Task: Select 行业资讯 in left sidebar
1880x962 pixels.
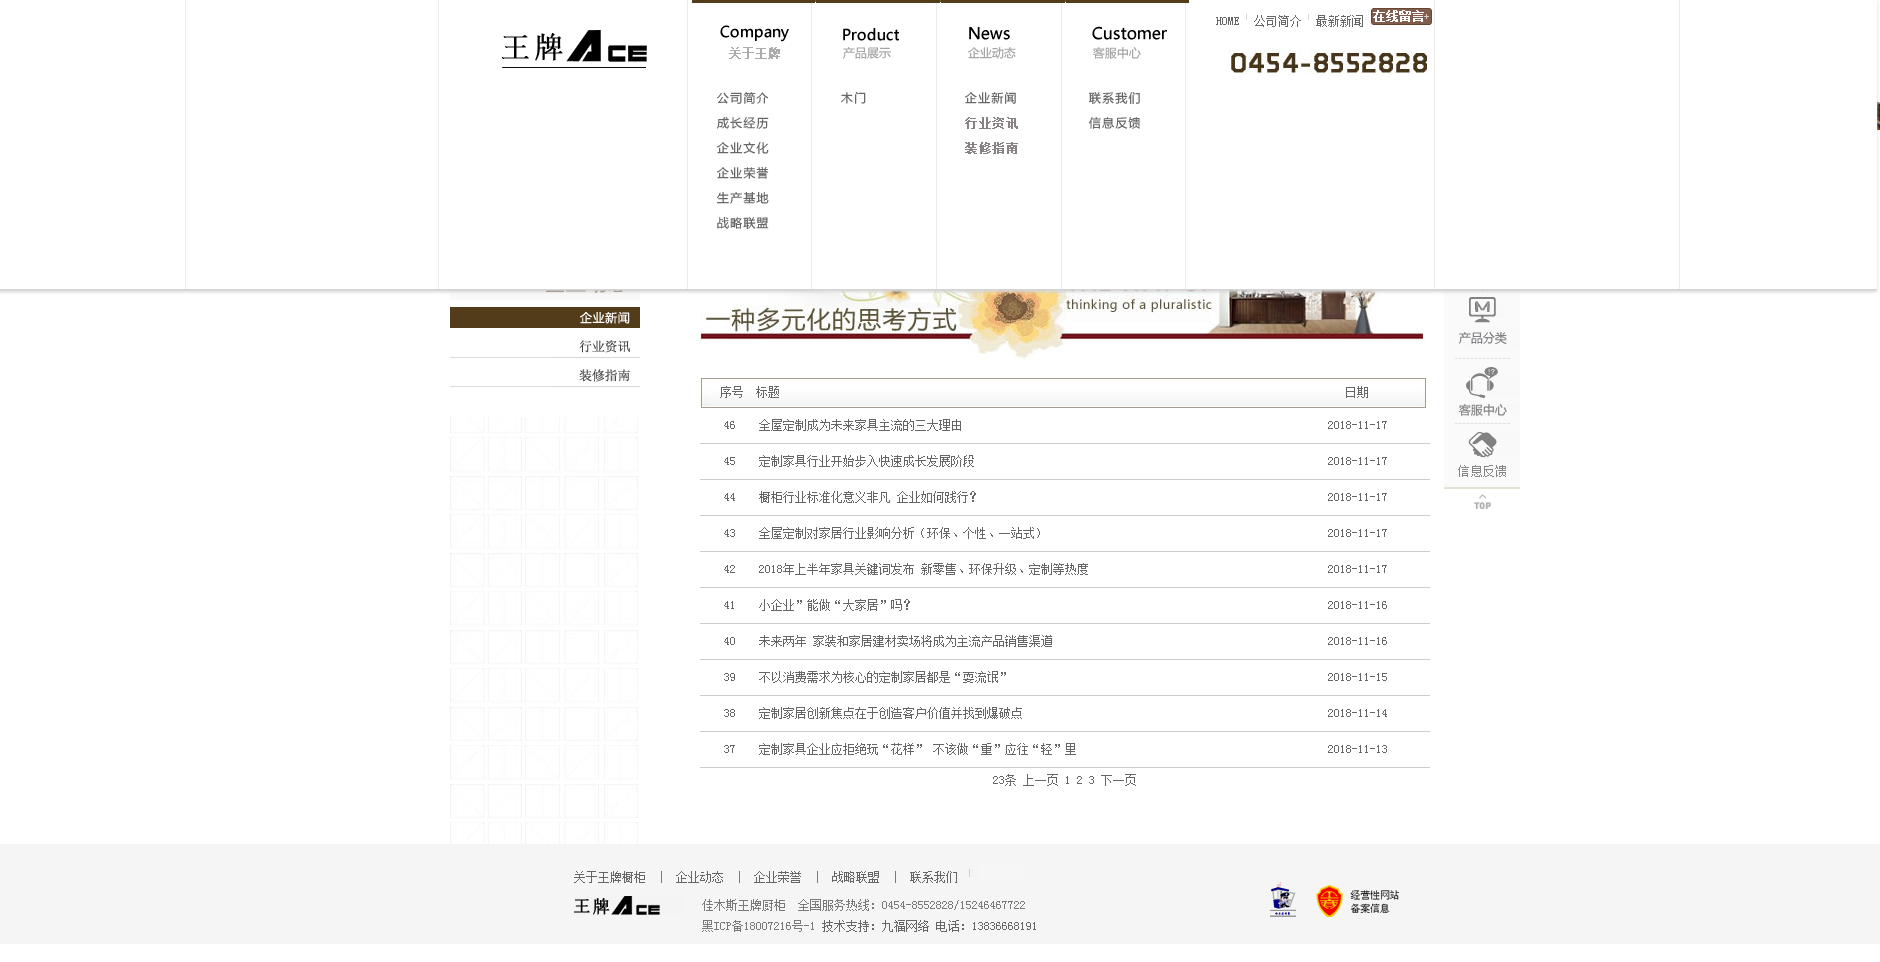Action: (604, 346)
